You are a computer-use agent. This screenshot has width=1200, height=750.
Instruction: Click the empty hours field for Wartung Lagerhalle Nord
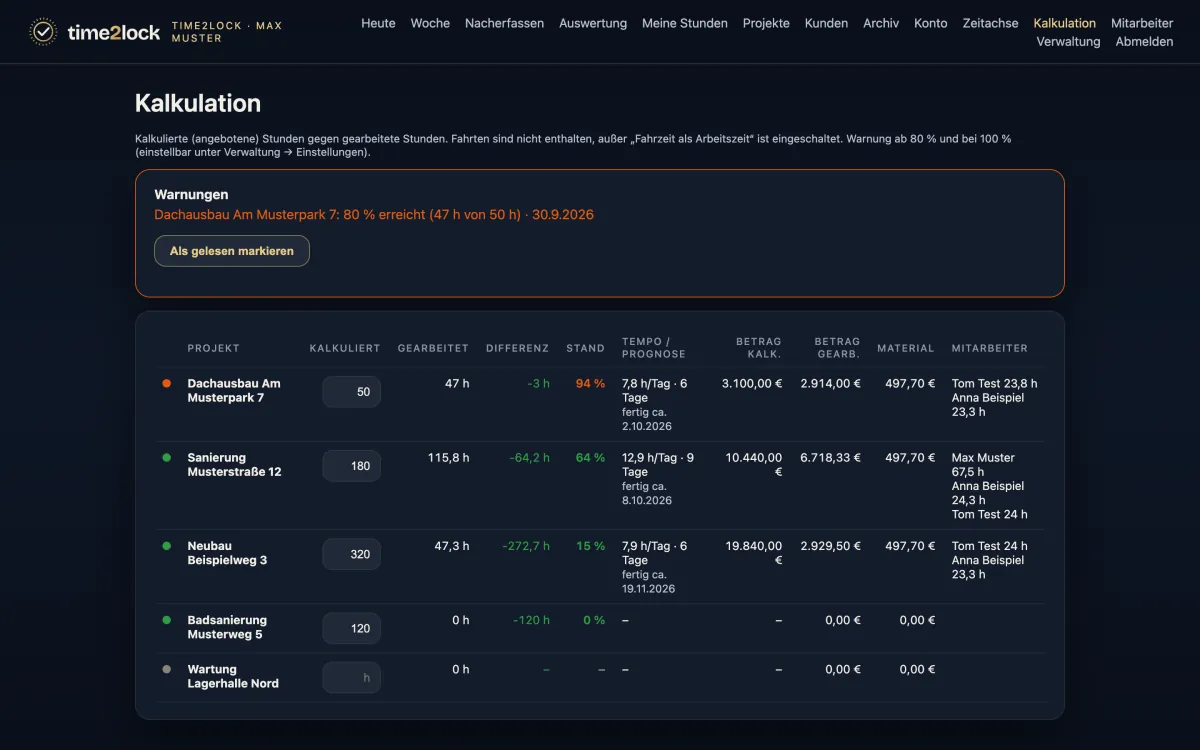(x=351, y=678)
